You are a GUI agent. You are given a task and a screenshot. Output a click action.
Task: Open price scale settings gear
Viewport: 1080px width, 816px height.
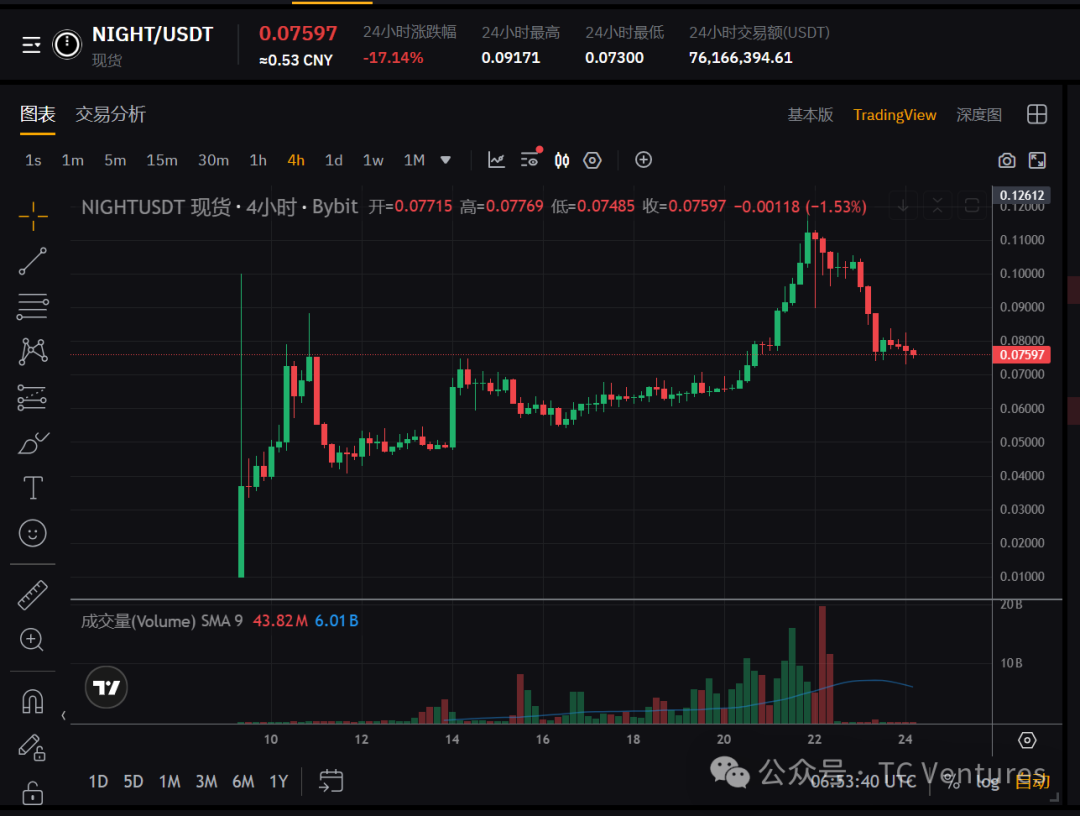click(1027, 740)
